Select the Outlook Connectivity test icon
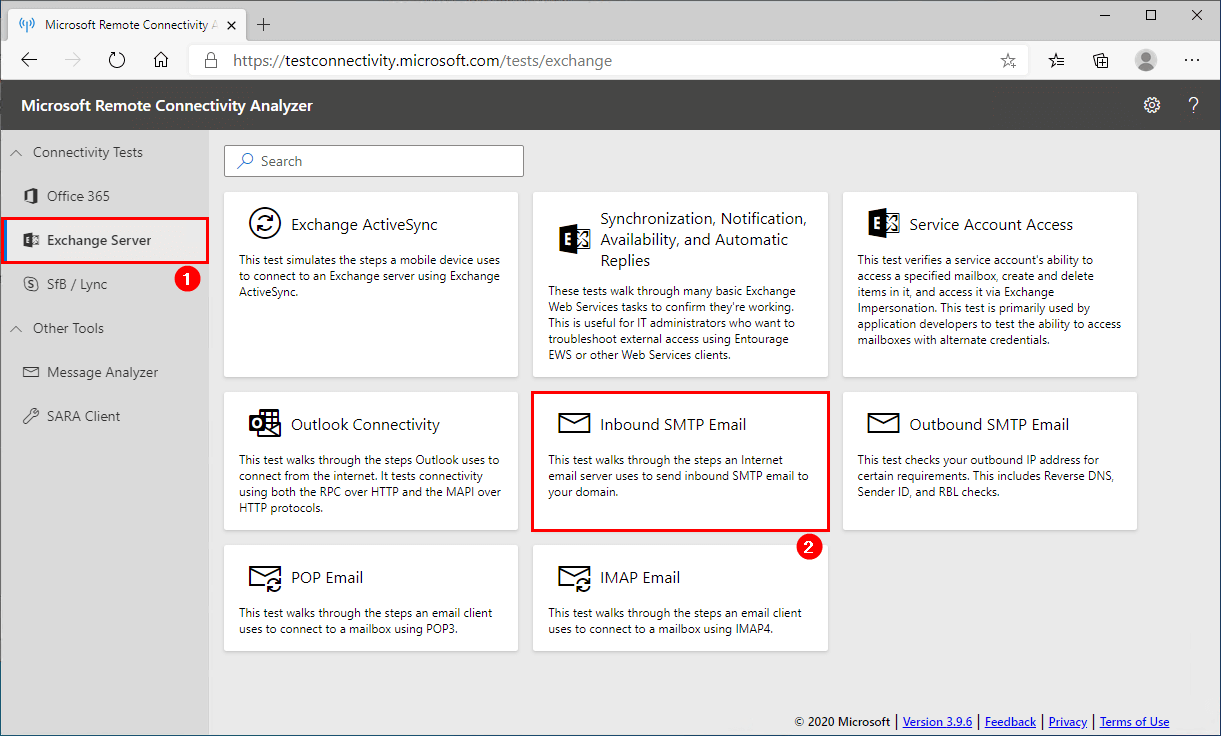Image resolution: width=1221 pixels, height=736 pixels. click(x=264, y=424)
